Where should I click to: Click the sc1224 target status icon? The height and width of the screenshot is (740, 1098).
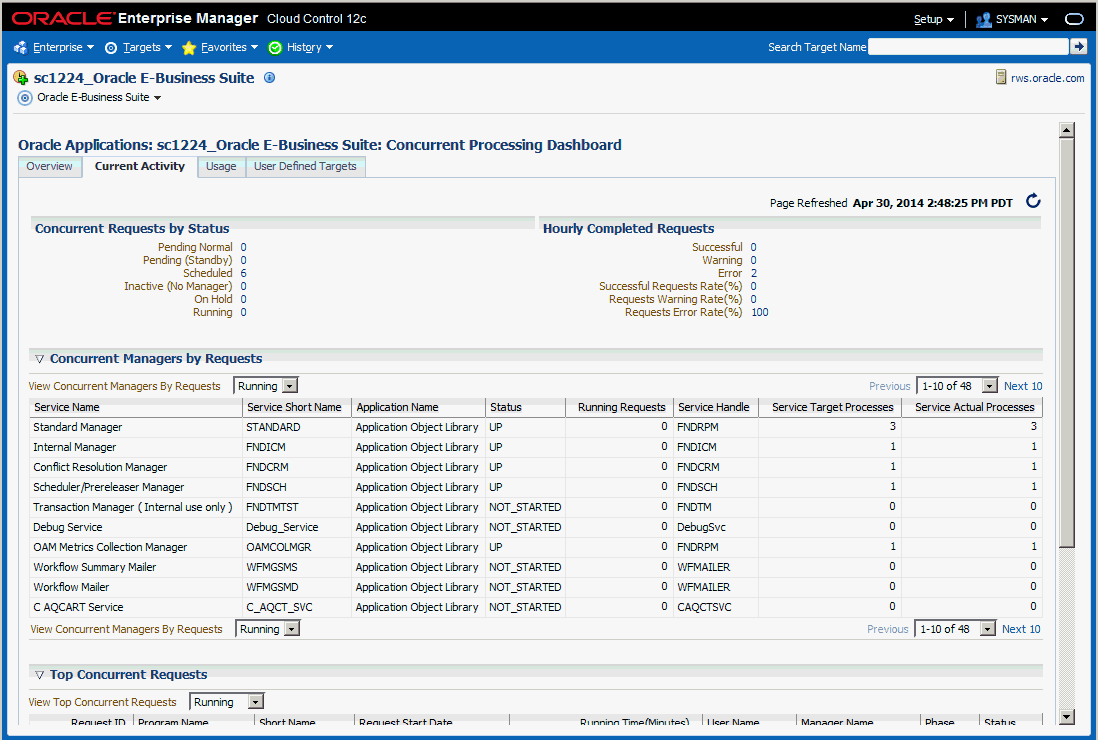click(x=21, y=78)
